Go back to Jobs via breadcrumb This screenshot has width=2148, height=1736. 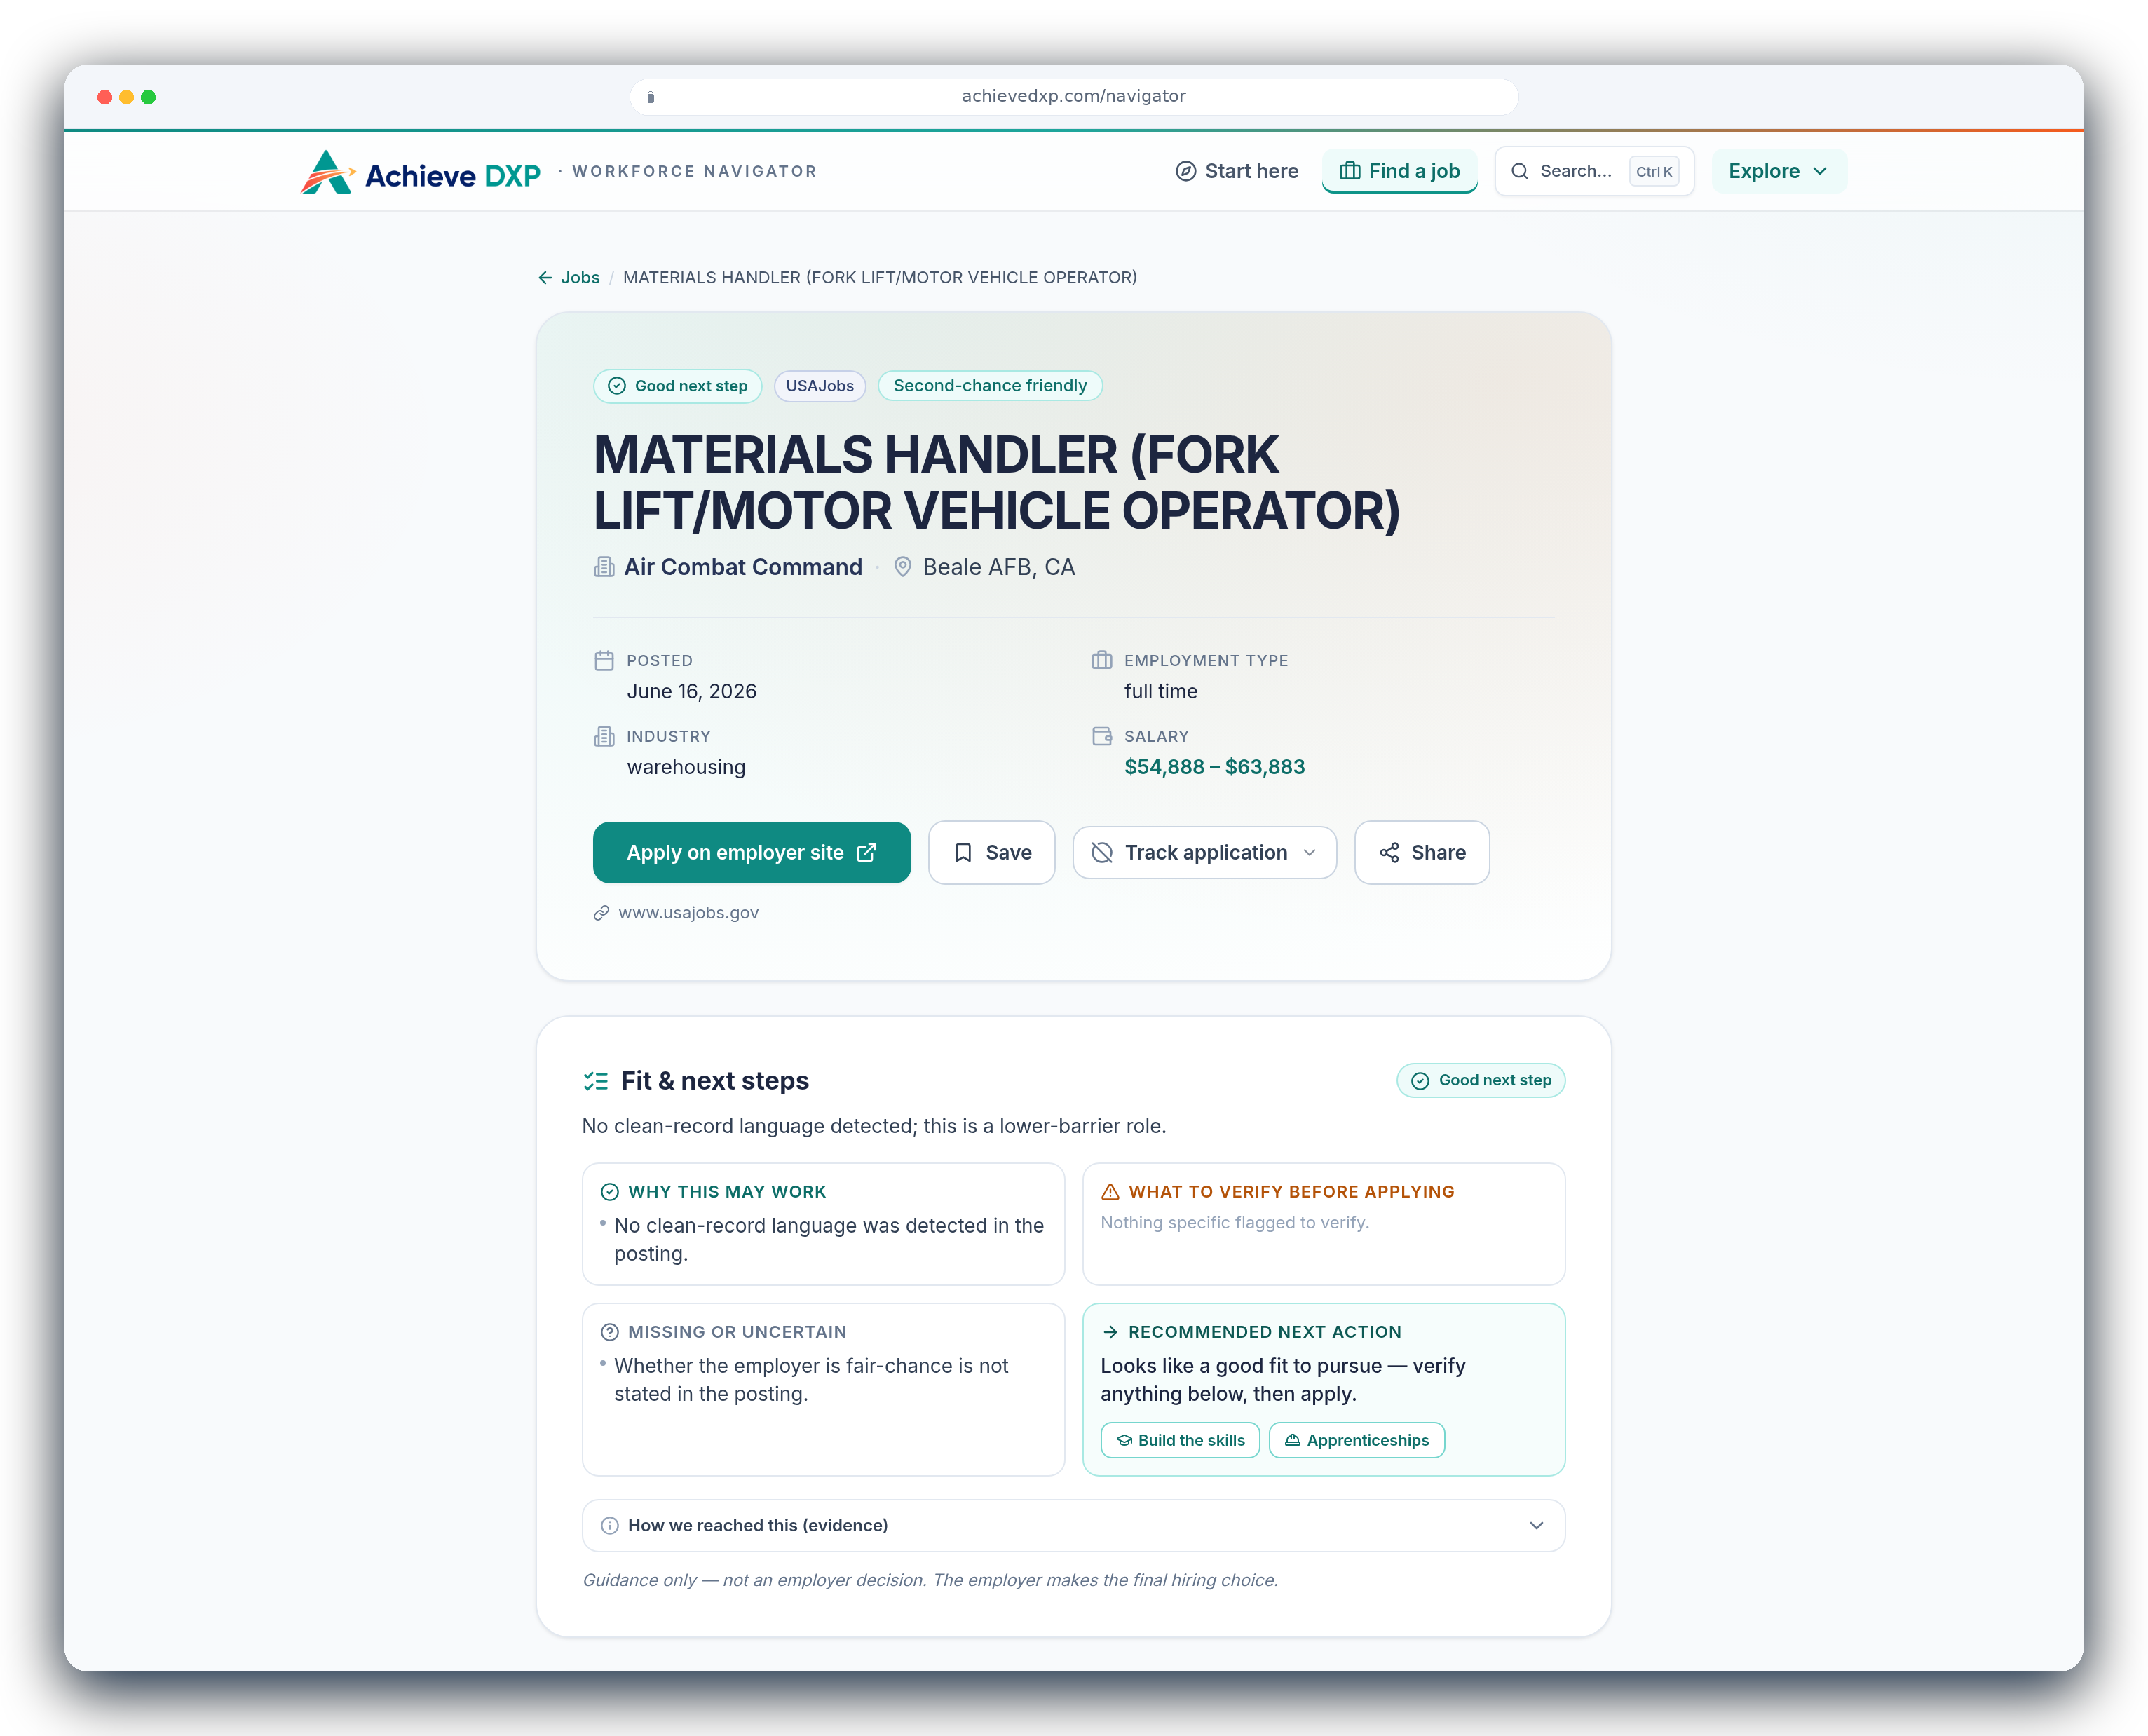(x=580, y=278)
